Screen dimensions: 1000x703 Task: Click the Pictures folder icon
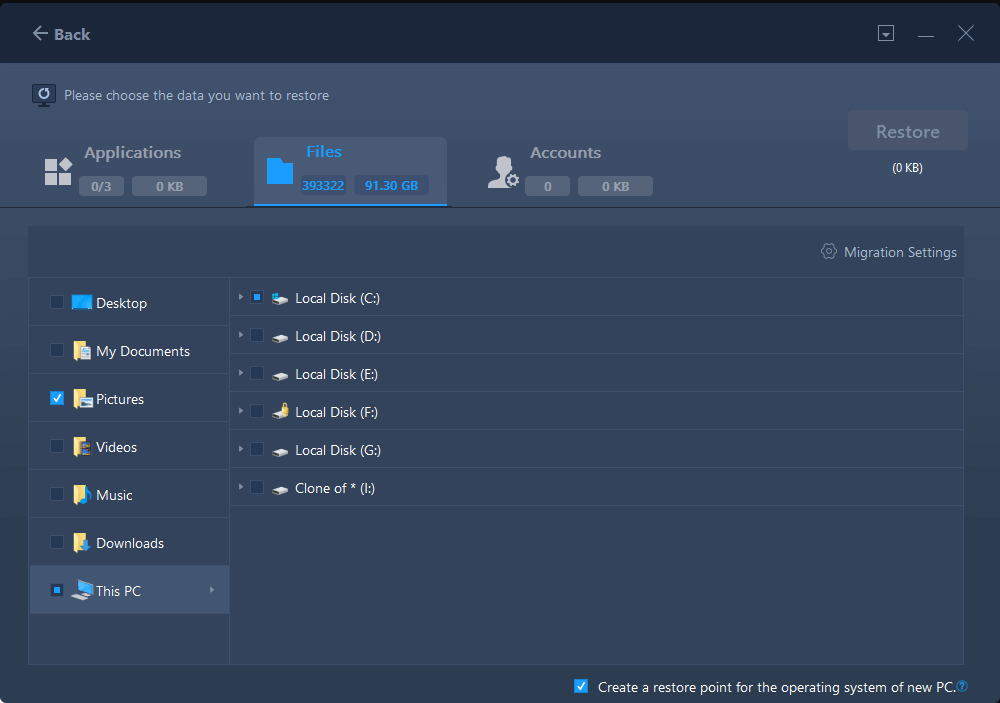tap(82, 399)
